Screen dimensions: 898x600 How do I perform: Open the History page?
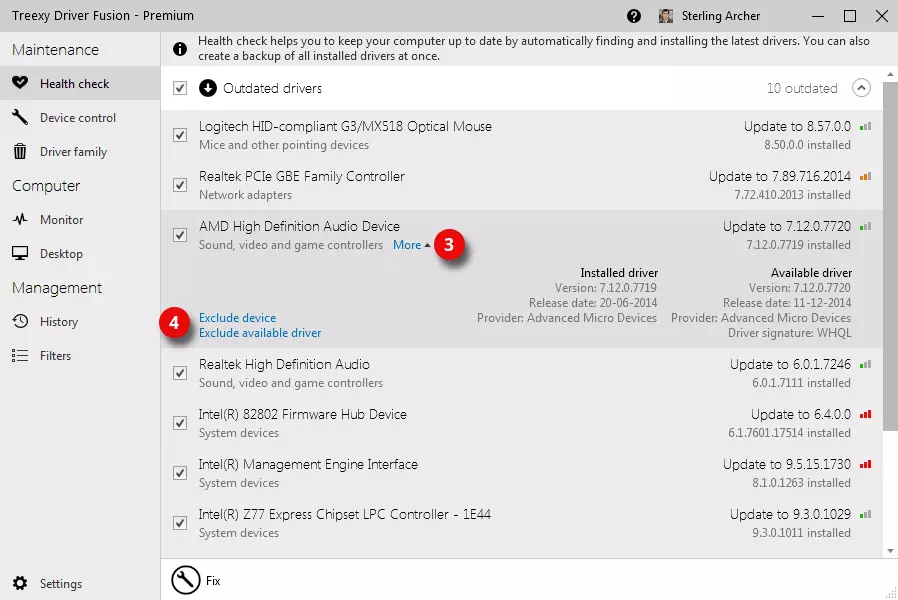pos(80,322)
